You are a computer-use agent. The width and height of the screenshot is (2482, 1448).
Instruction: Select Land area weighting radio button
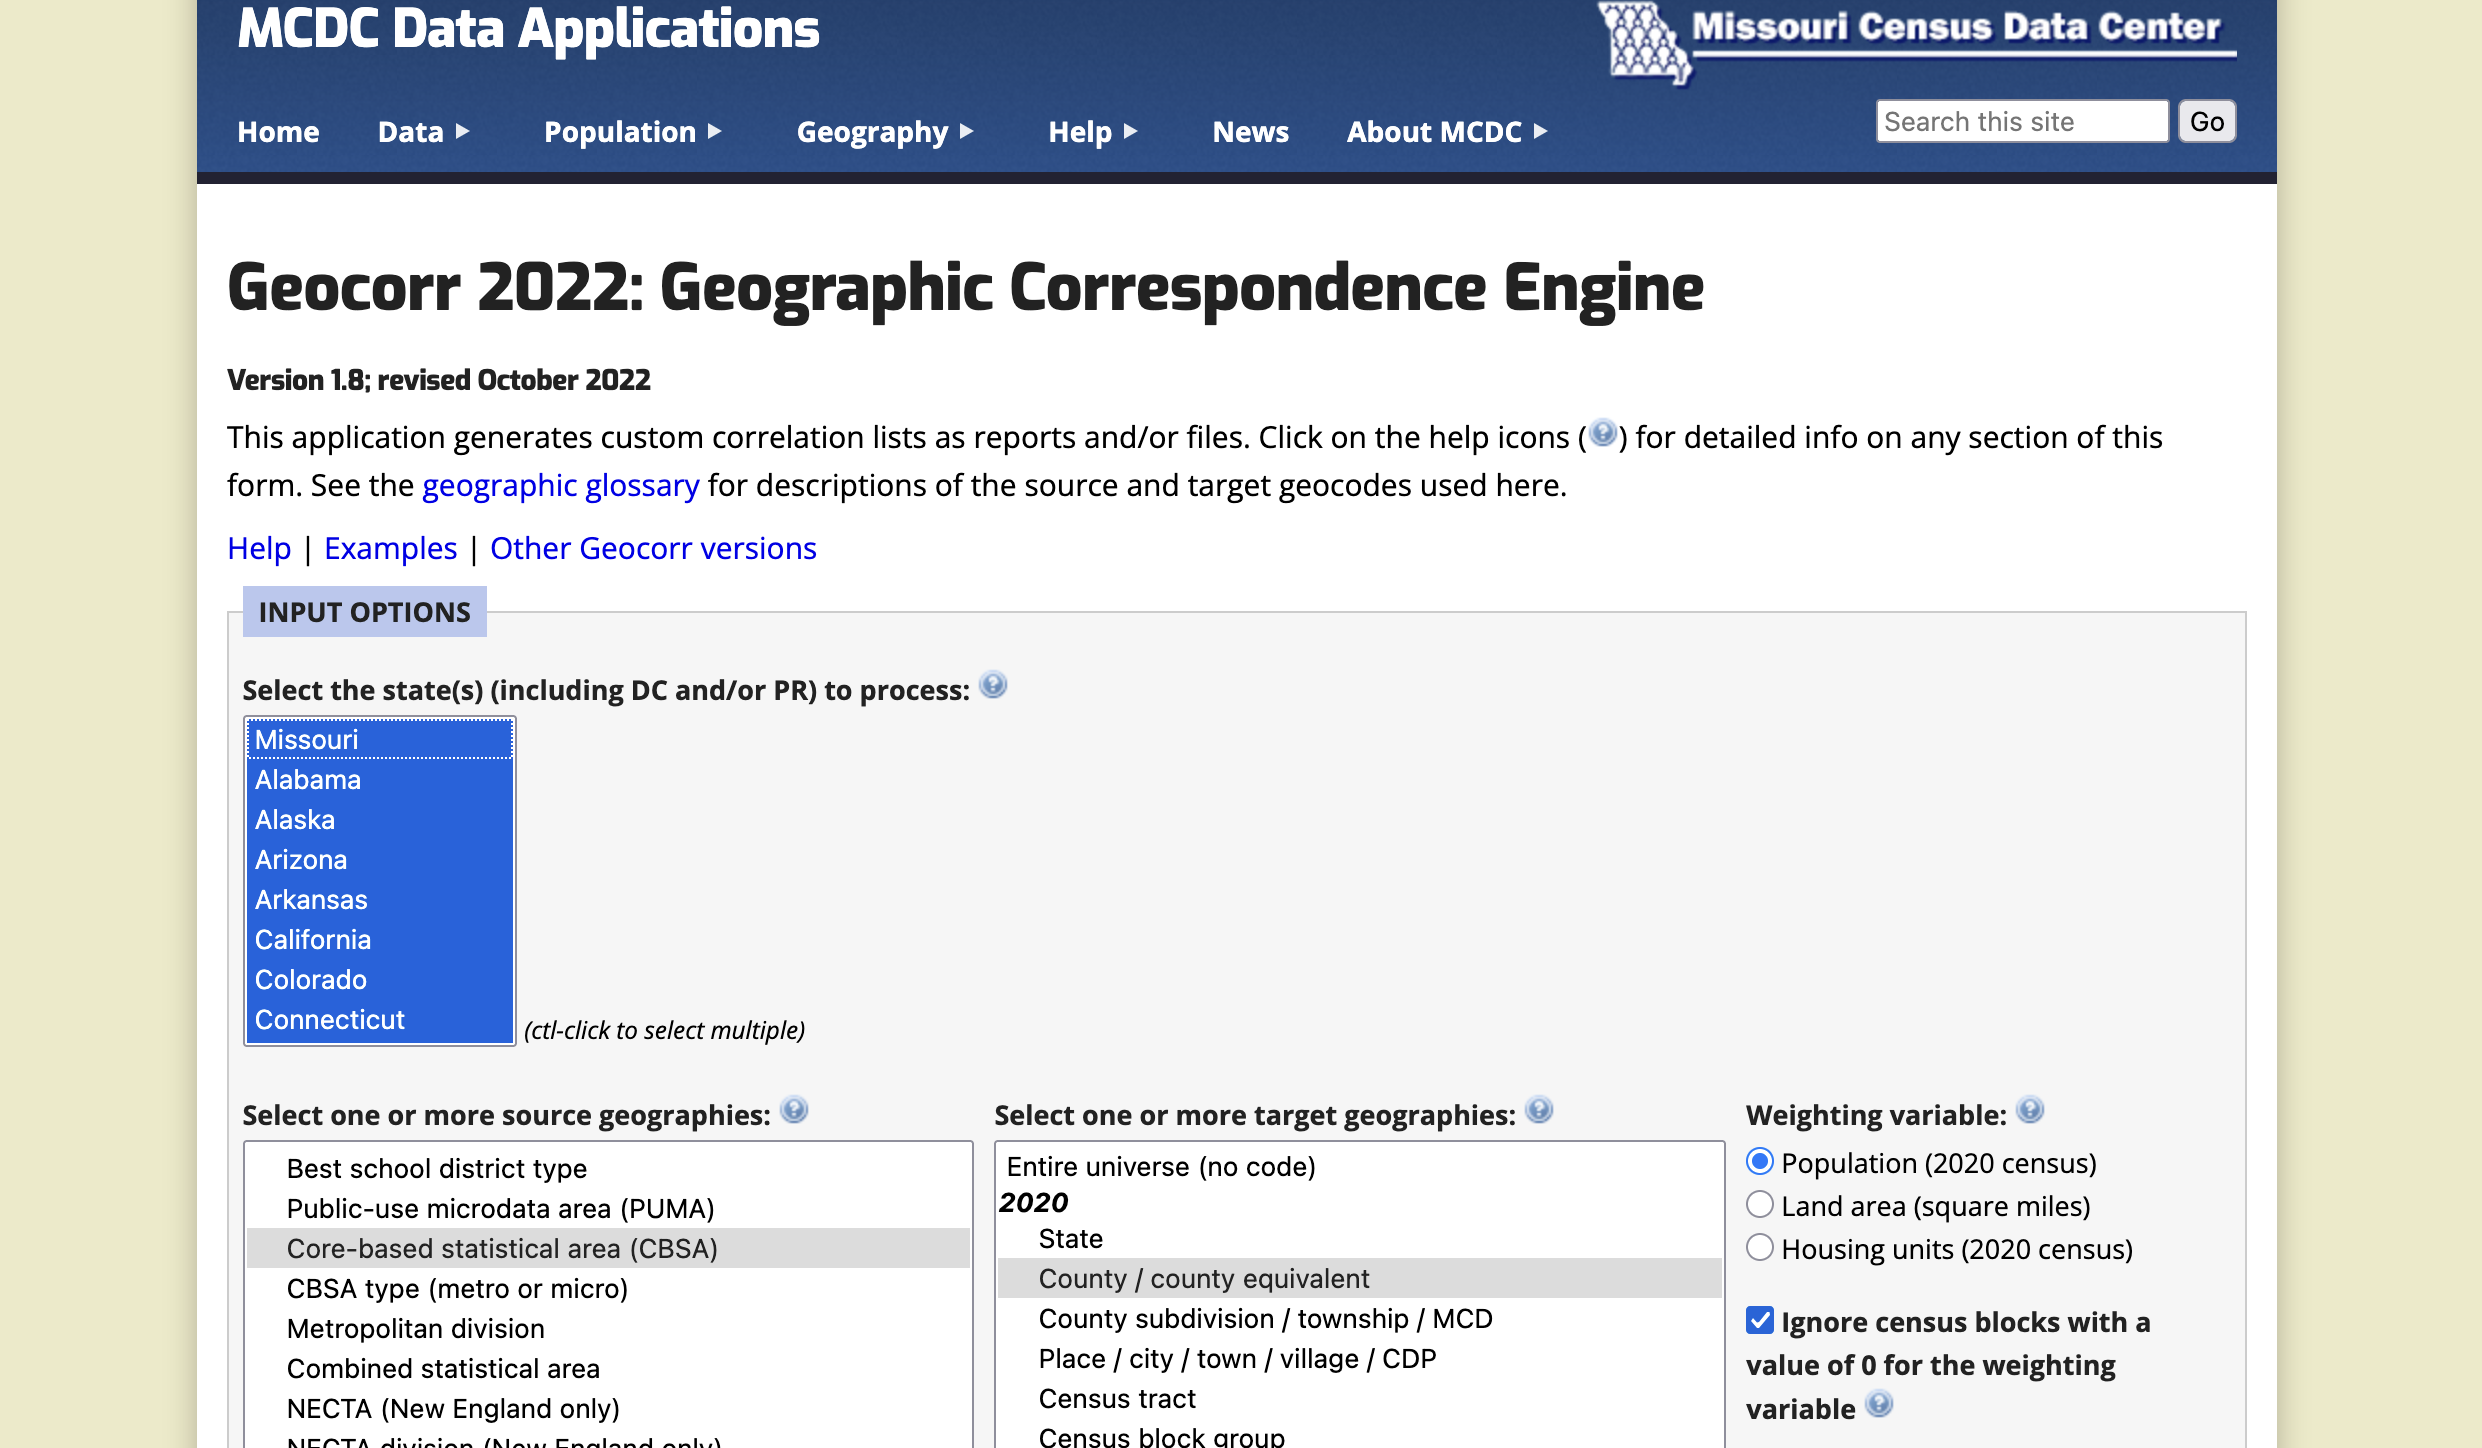coord(1759,1205)
